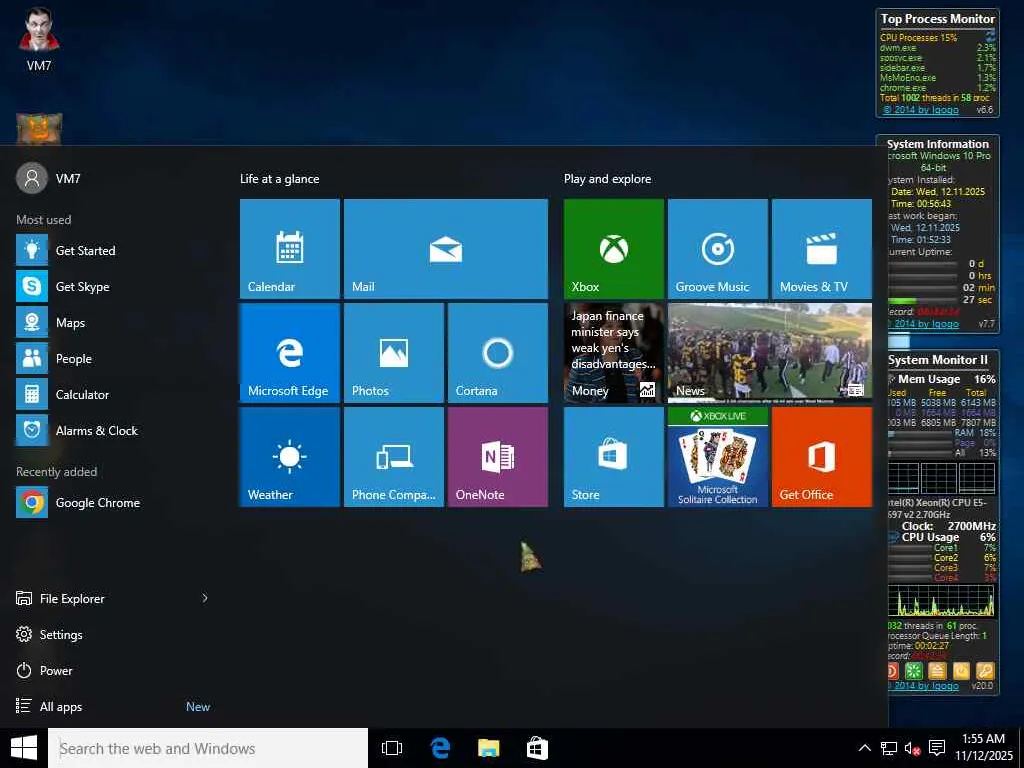Click the Windows Start button

click(24, 748)
